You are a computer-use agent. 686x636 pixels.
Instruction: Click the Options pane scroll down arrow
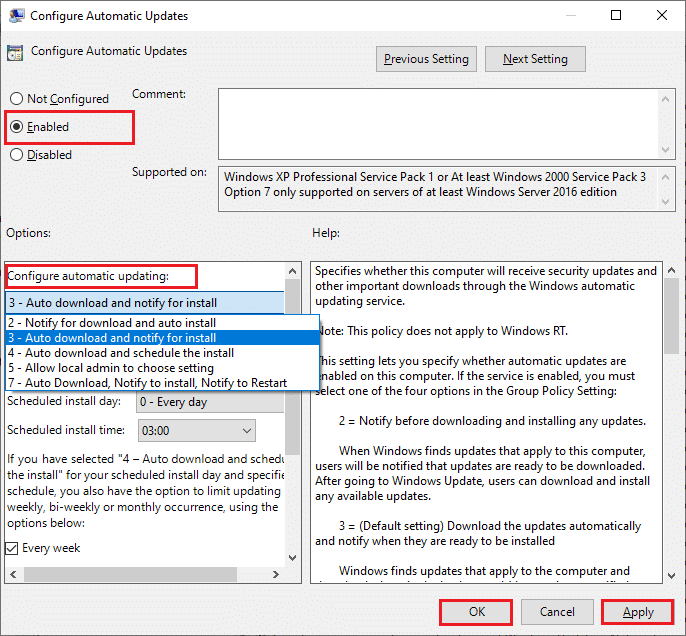click(293, 558)
